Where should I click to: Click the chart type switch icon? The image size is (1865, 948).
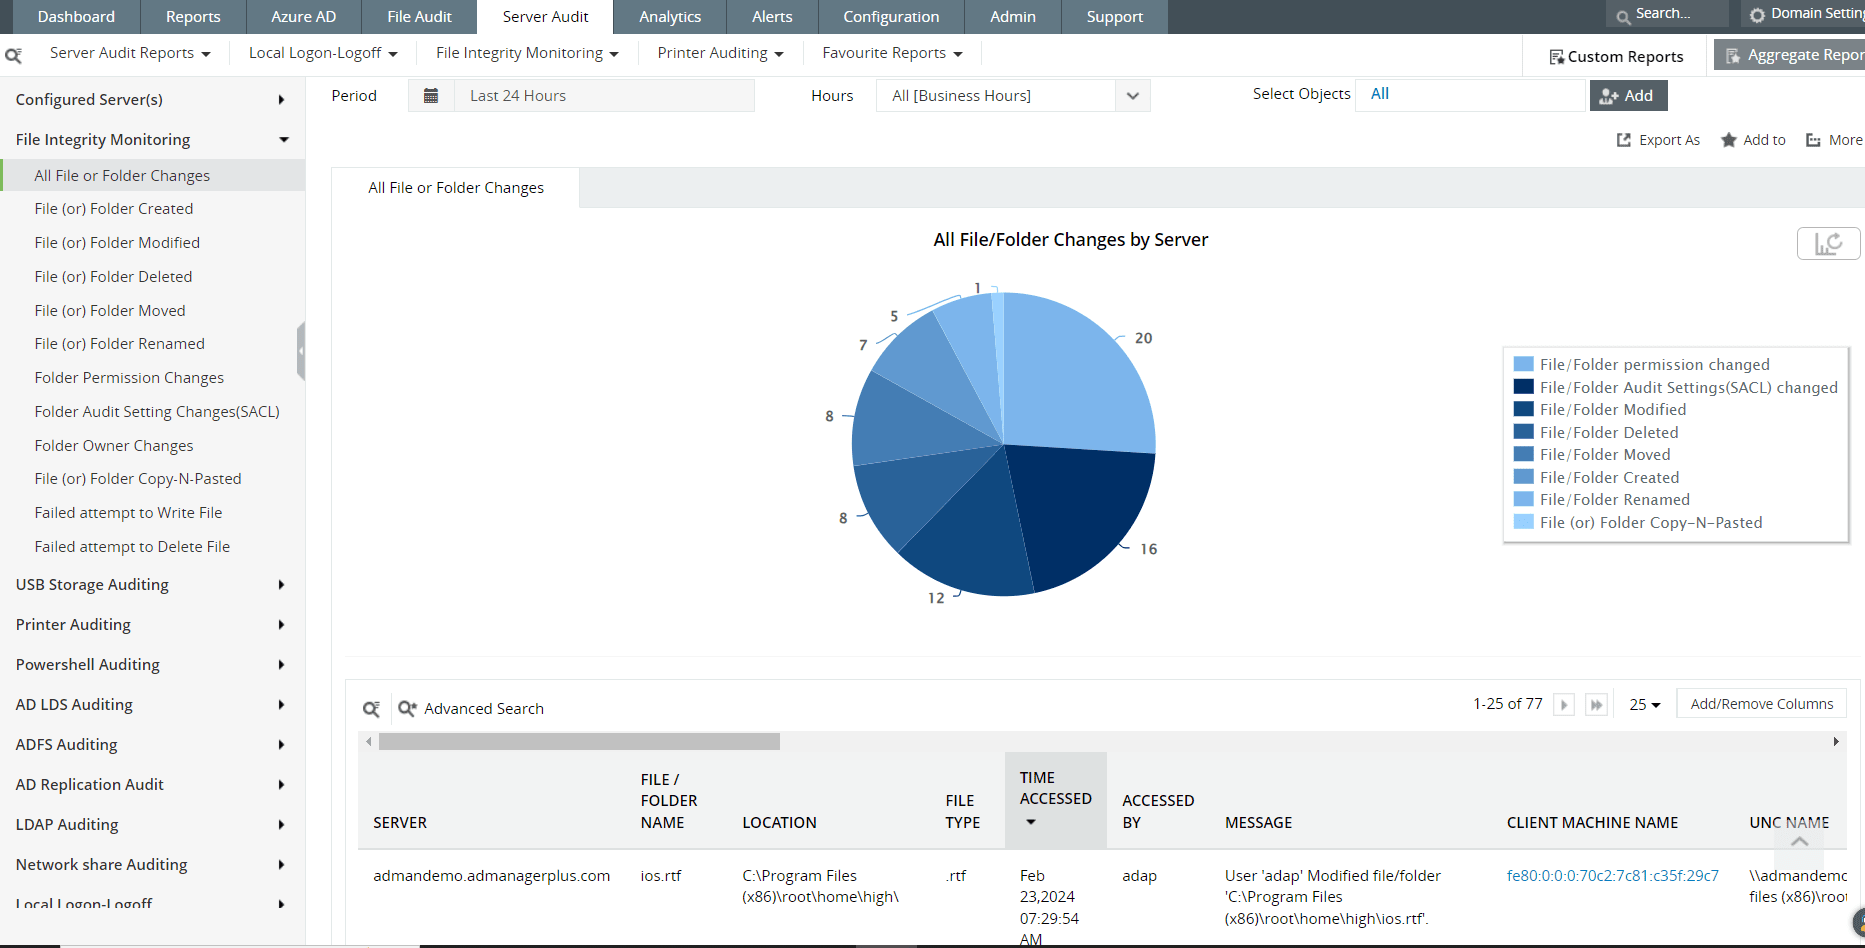click(x=1828, y=243)
